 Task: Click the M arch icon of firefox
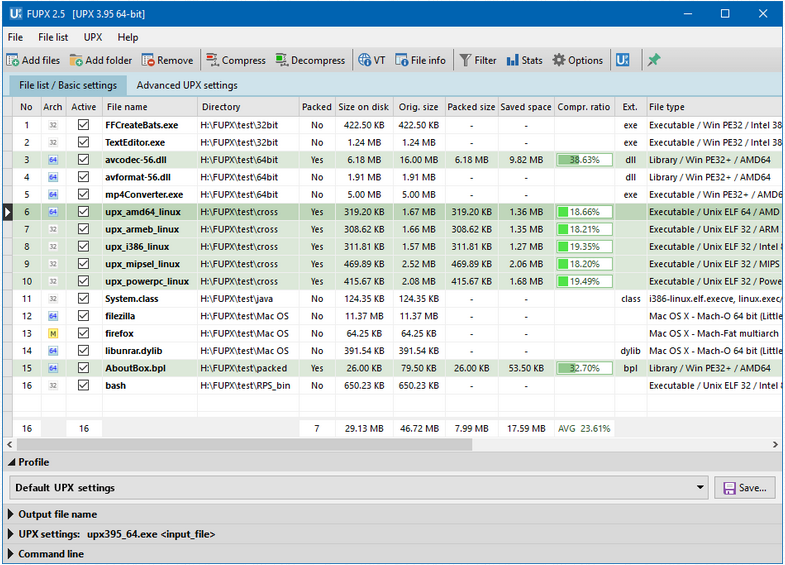tap(53, 334)
